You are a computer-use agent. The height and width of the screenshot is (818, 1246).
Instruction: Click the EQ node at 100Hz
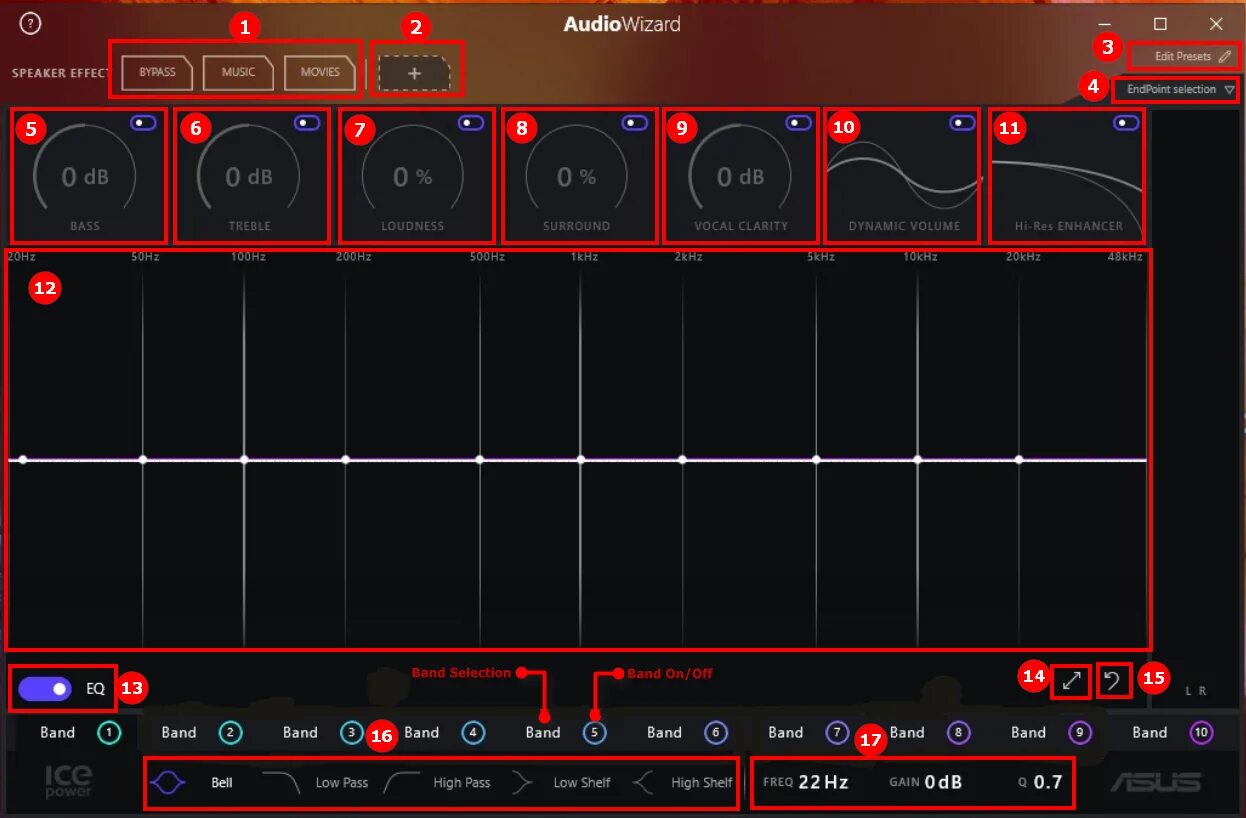click(x=244, y=460)
